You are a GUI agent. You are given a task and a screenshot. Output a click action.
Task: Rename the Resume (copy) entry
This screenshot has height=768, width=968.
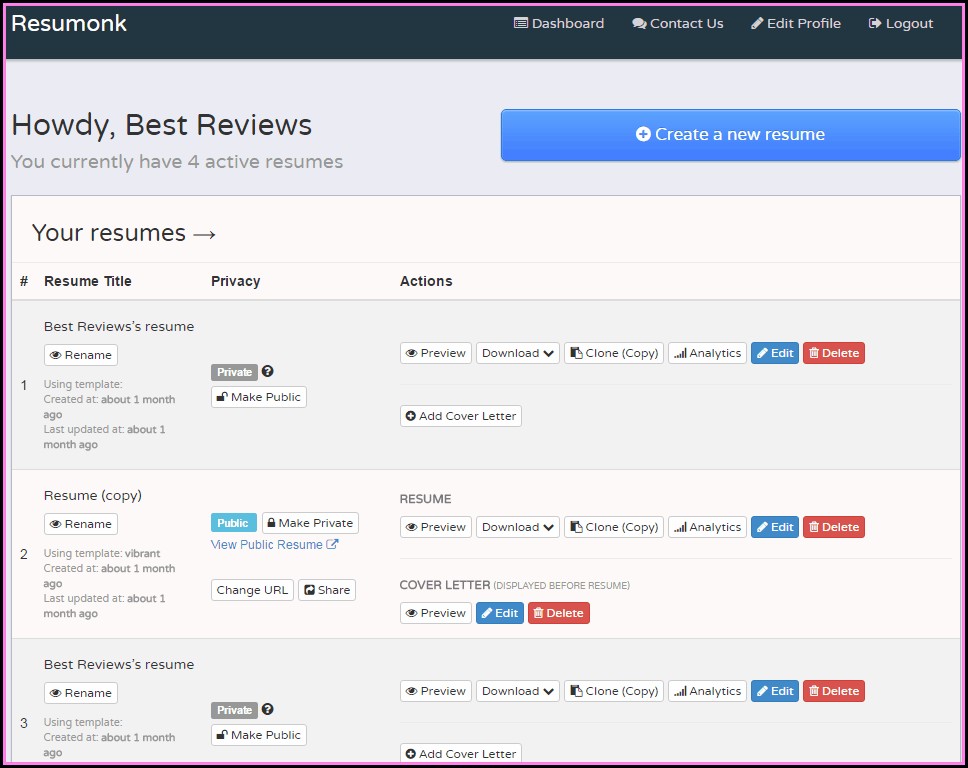pyautogui.click(x=80, y=524)
